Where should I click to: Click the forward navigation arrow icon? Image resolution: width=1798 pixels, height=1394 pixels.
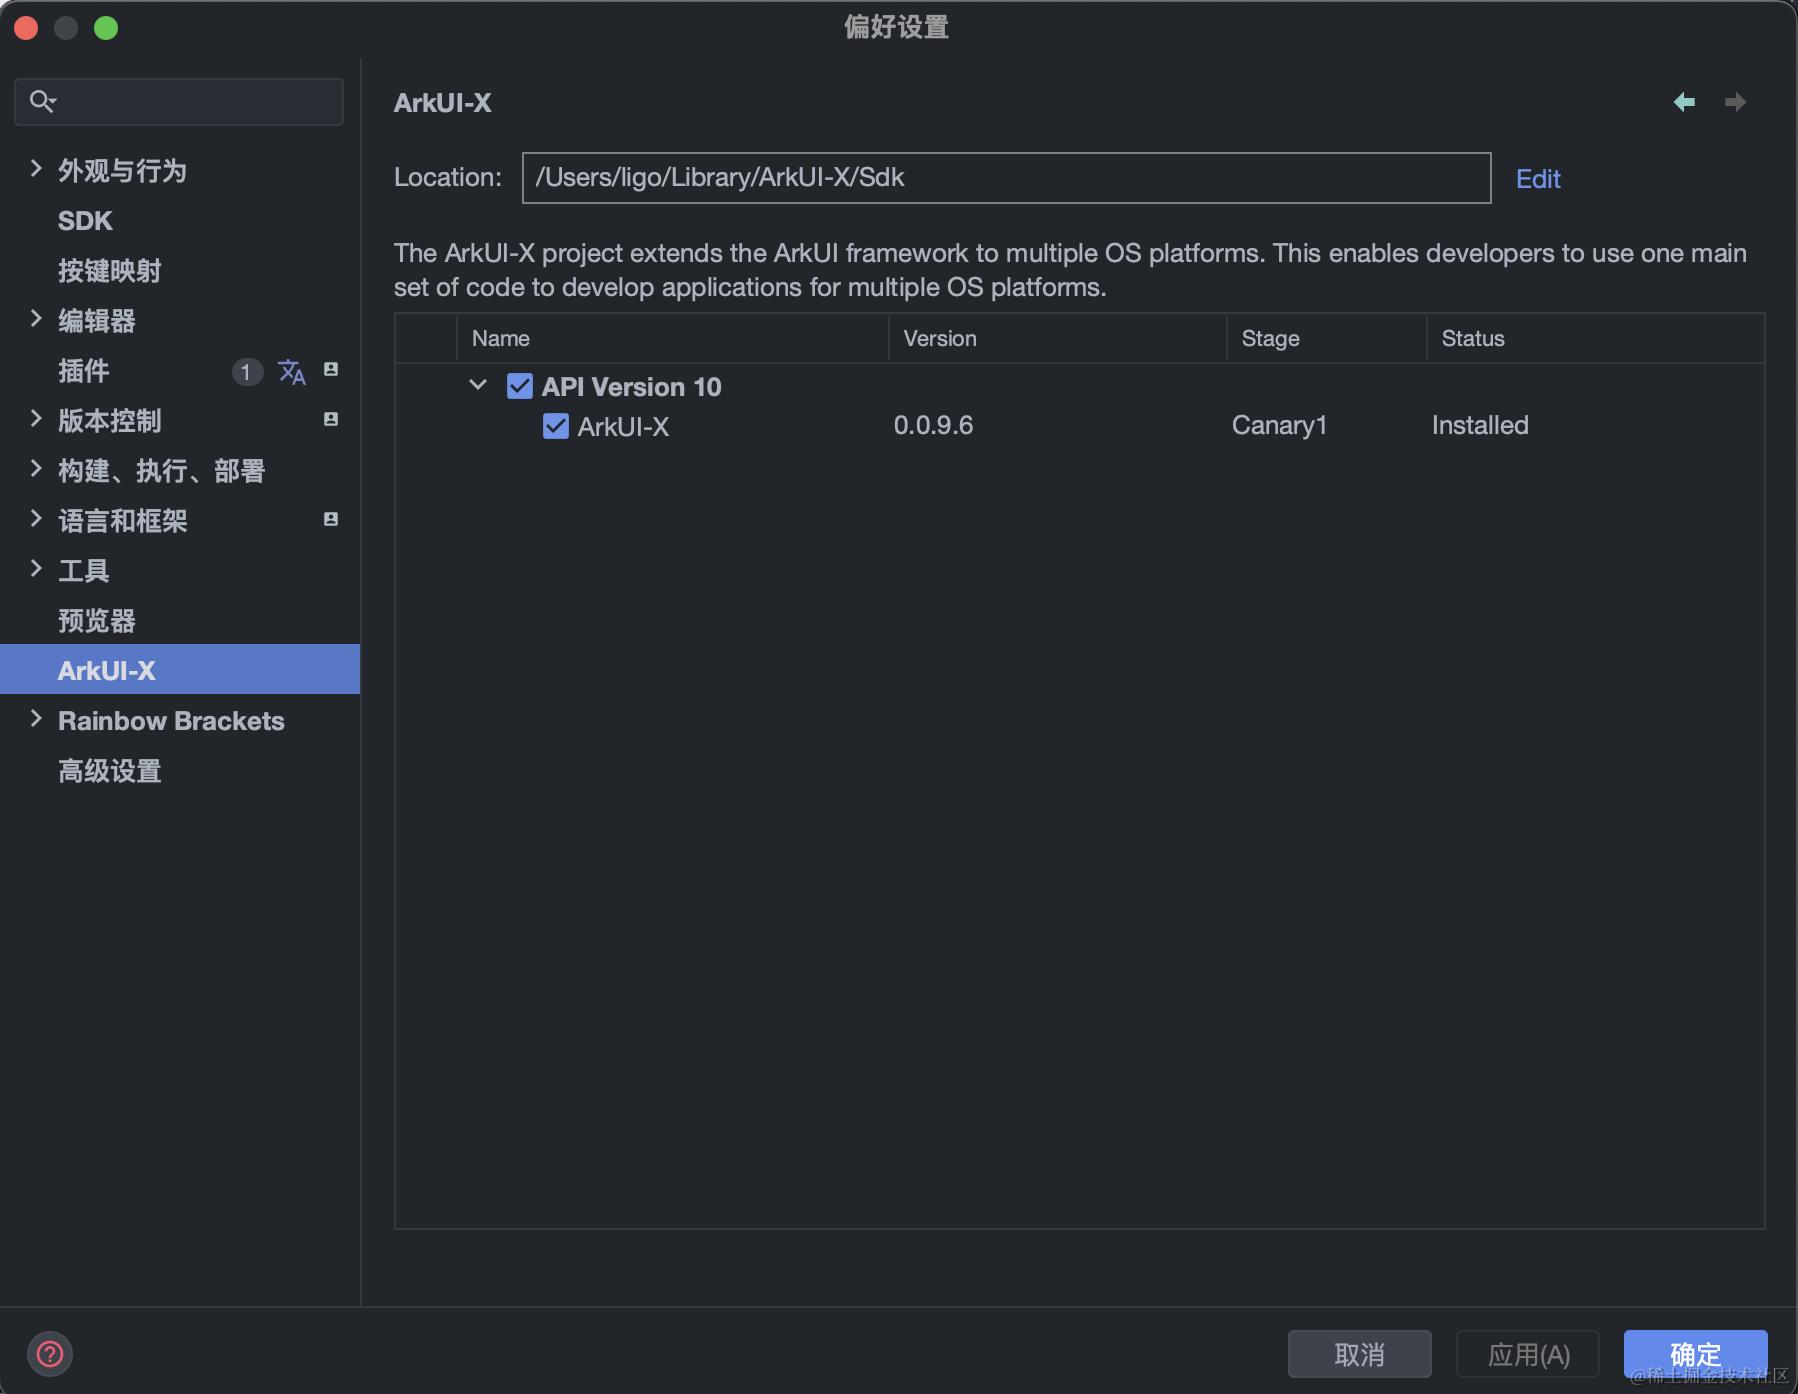click(x=1735, y=102)
